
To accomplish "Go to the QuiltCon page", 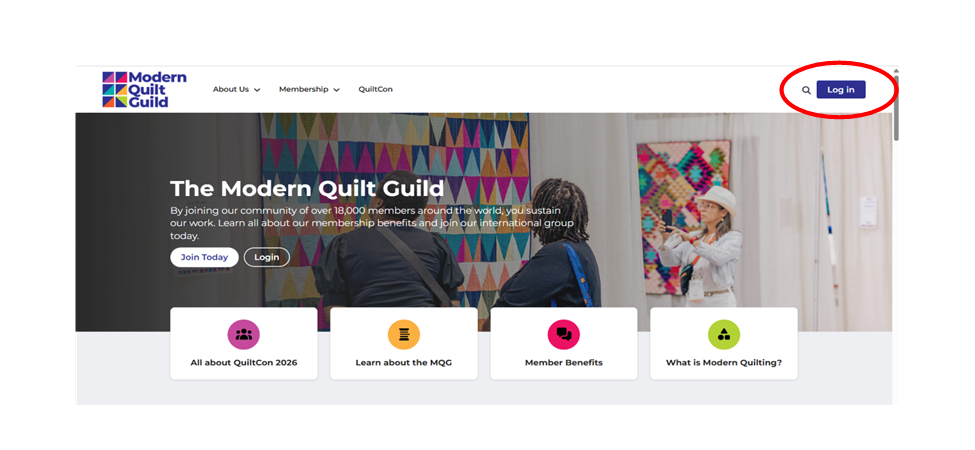I will 376,90.
